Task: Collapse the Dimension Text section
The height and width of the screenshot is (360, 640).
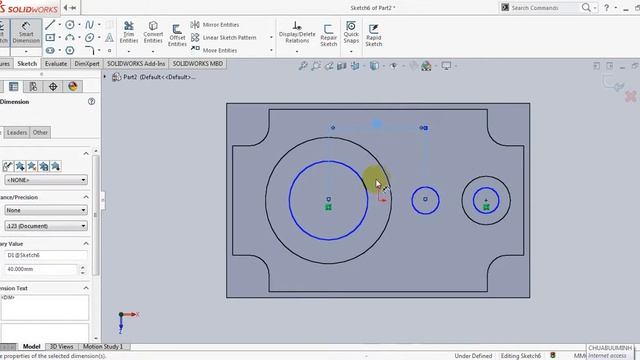Action: [x=86, y=288]
